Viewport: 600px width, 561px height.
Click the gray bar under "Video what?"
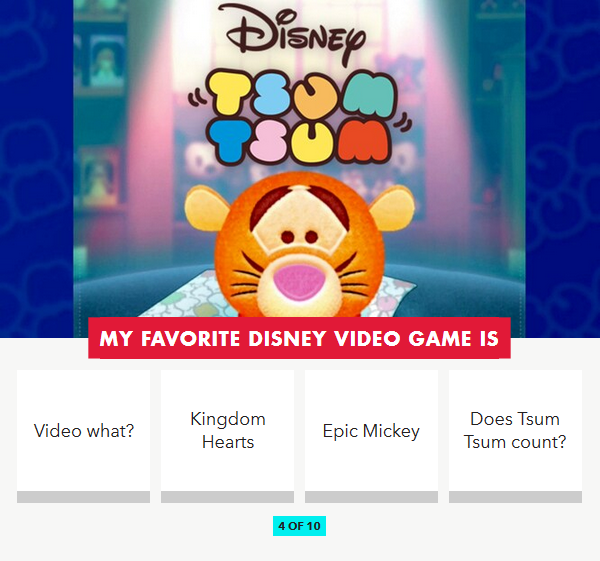tap(83, 497)
